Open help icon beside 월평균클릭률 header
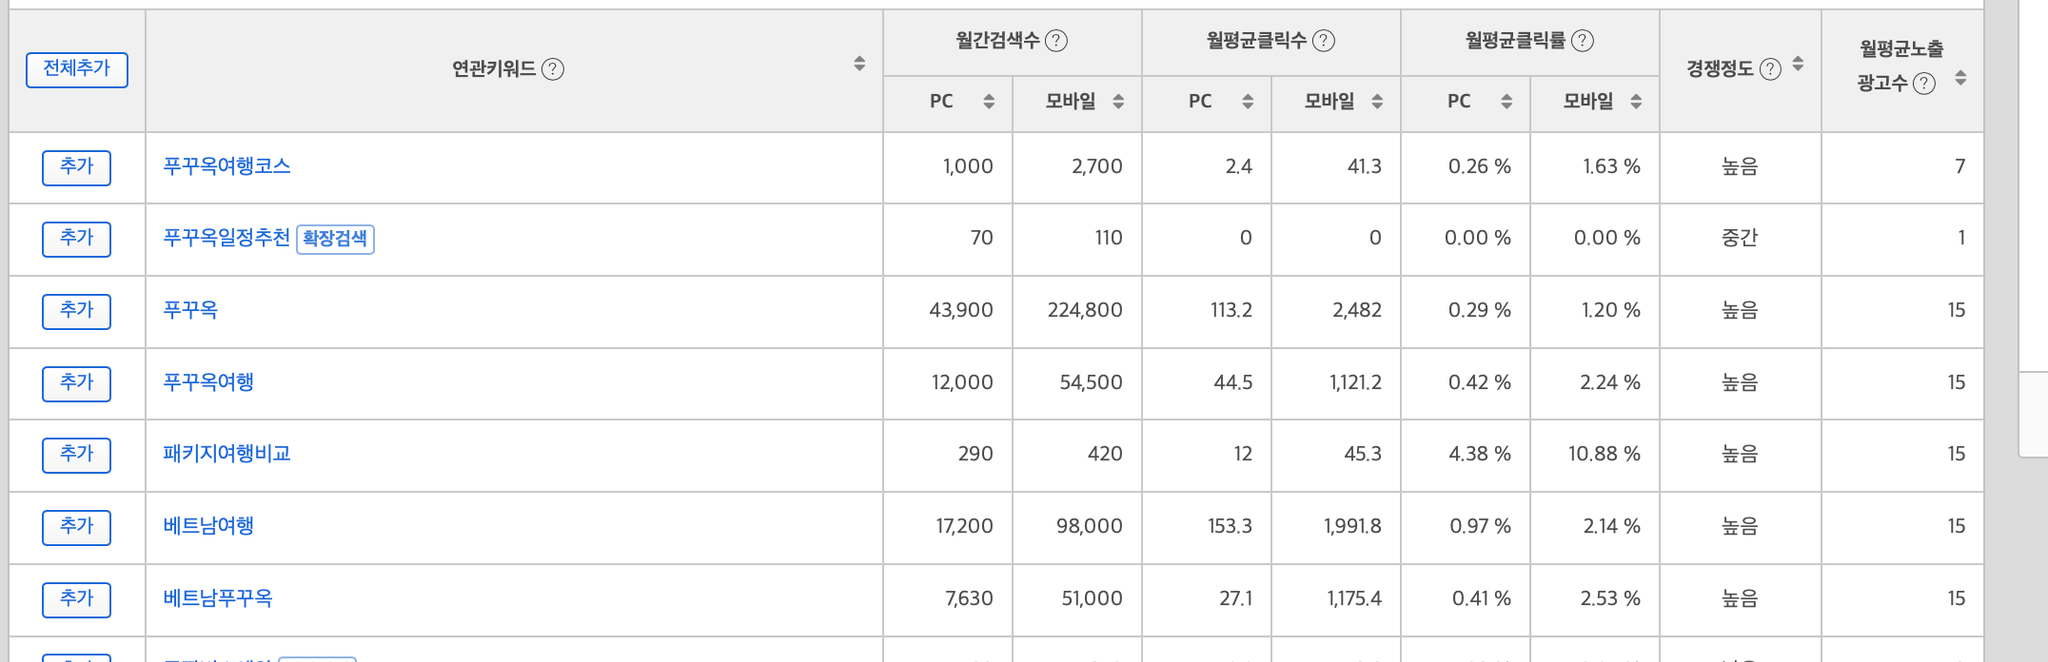 tap(1582, 40)
